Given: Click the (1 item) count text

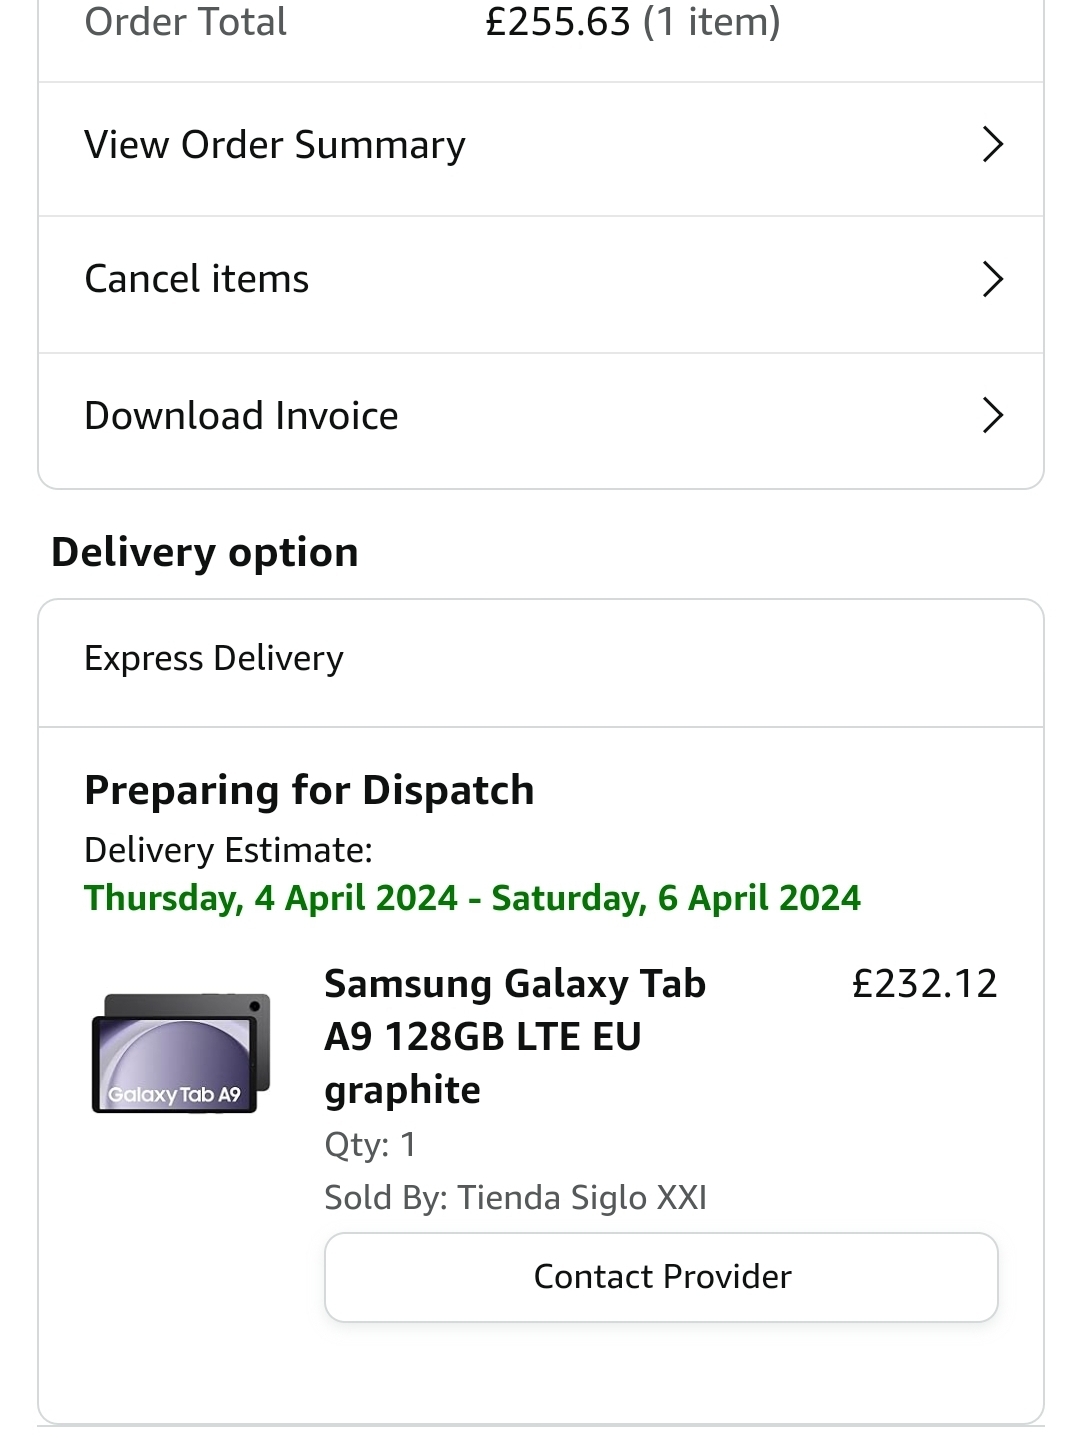Looking at the screenshot, I should (x=711, y=22).
